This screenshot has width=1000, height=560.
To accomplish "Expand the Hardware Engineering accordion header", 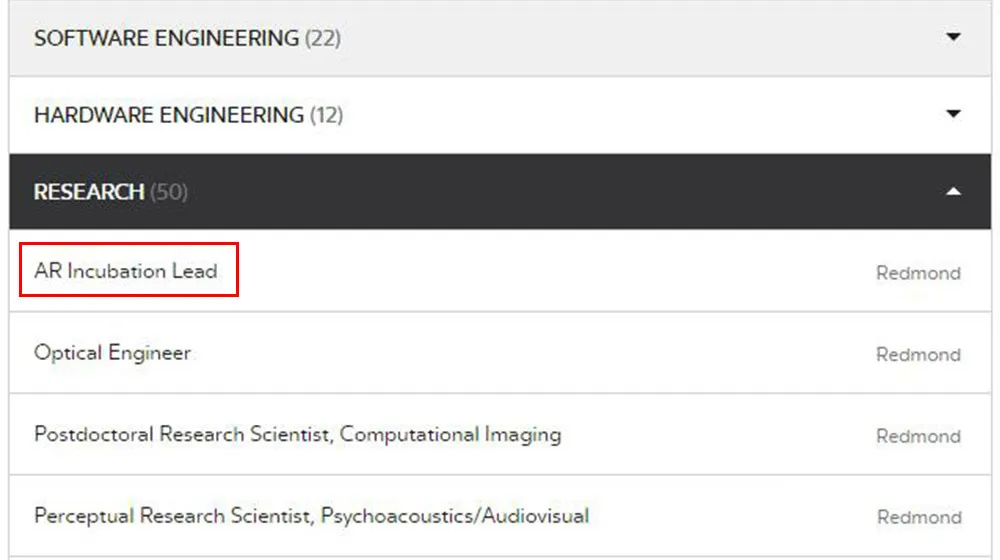I will [x=500, y=115].
